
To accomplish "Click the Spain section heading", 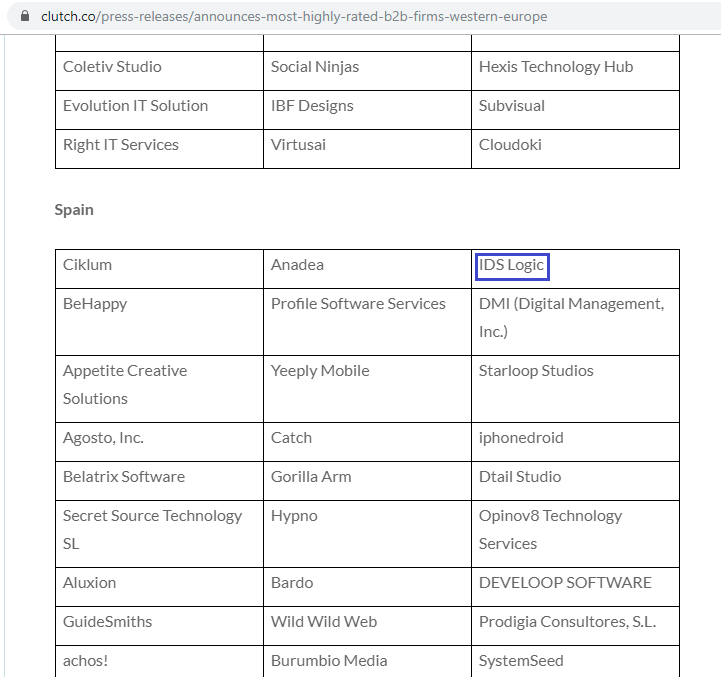I will click(x=74, y=210).
